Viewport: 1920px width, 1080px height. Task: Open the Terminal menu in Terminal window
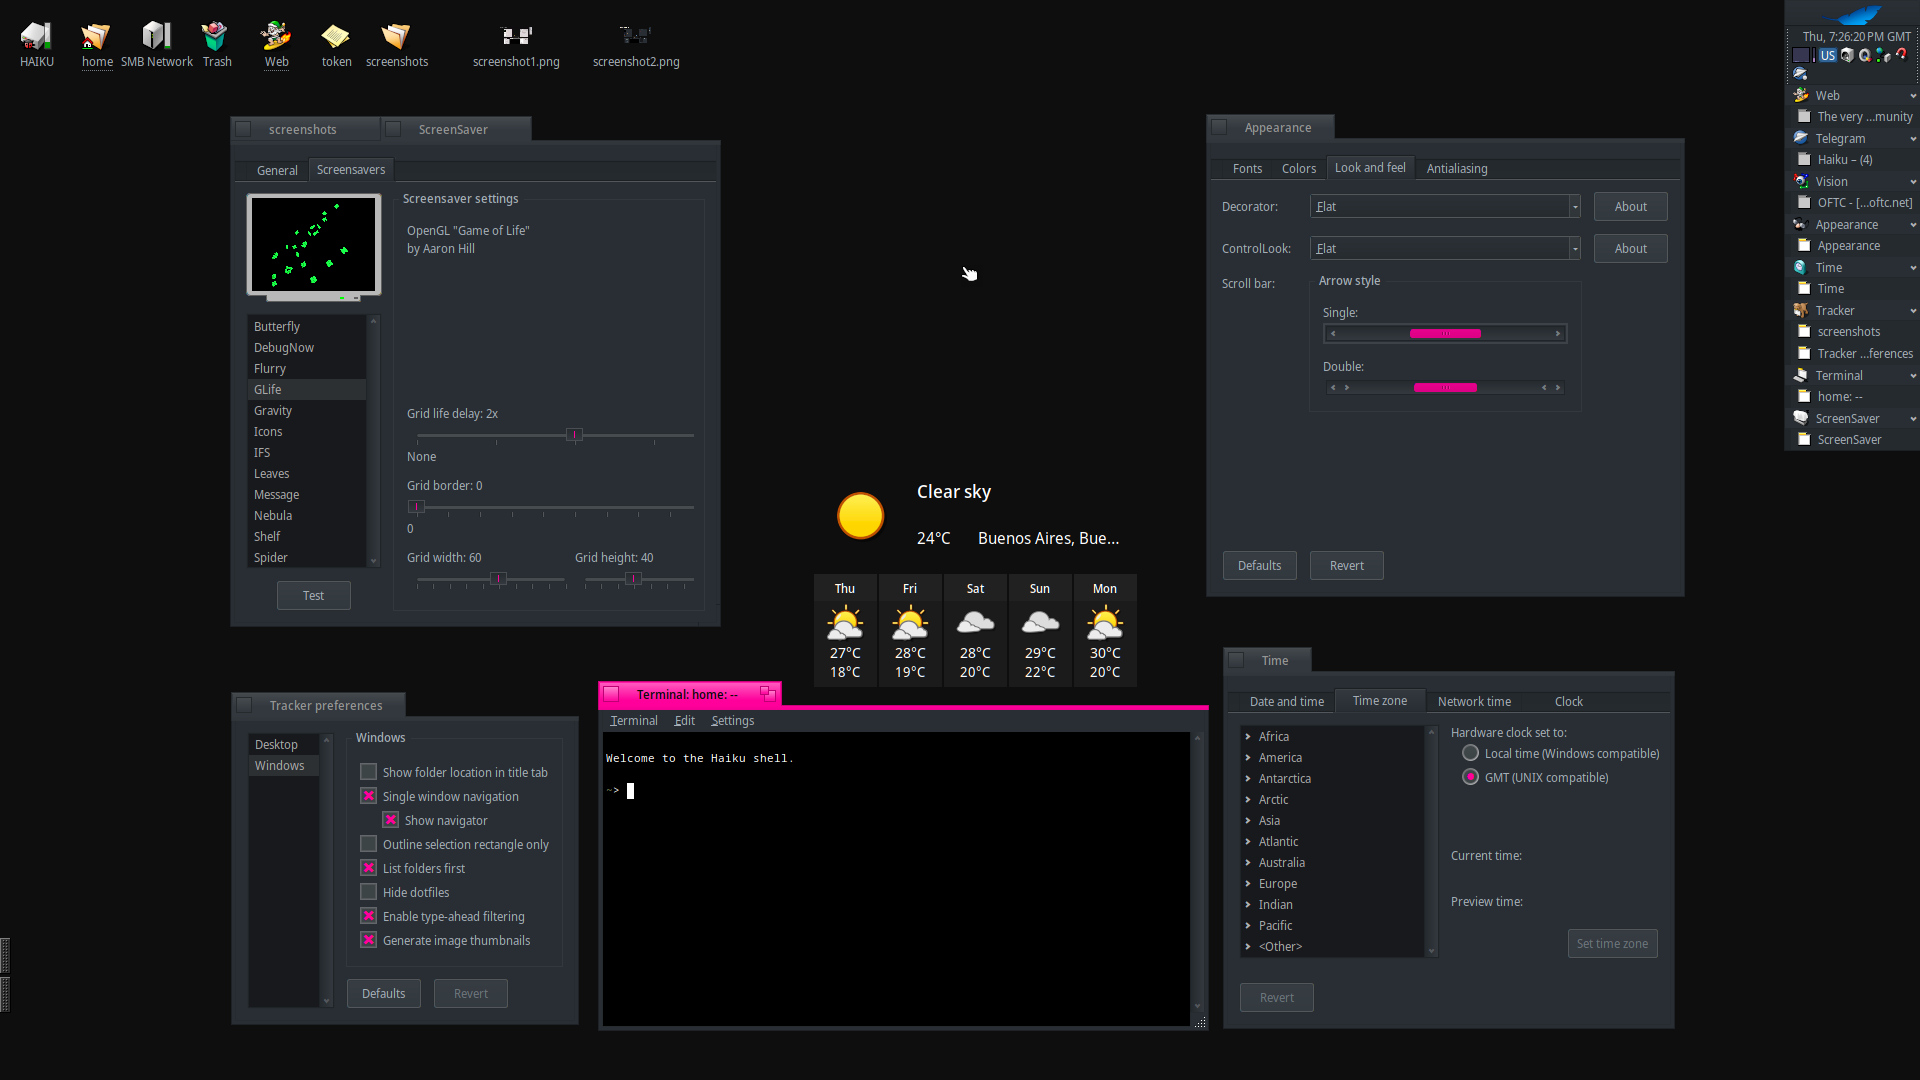tap(634, 720)
